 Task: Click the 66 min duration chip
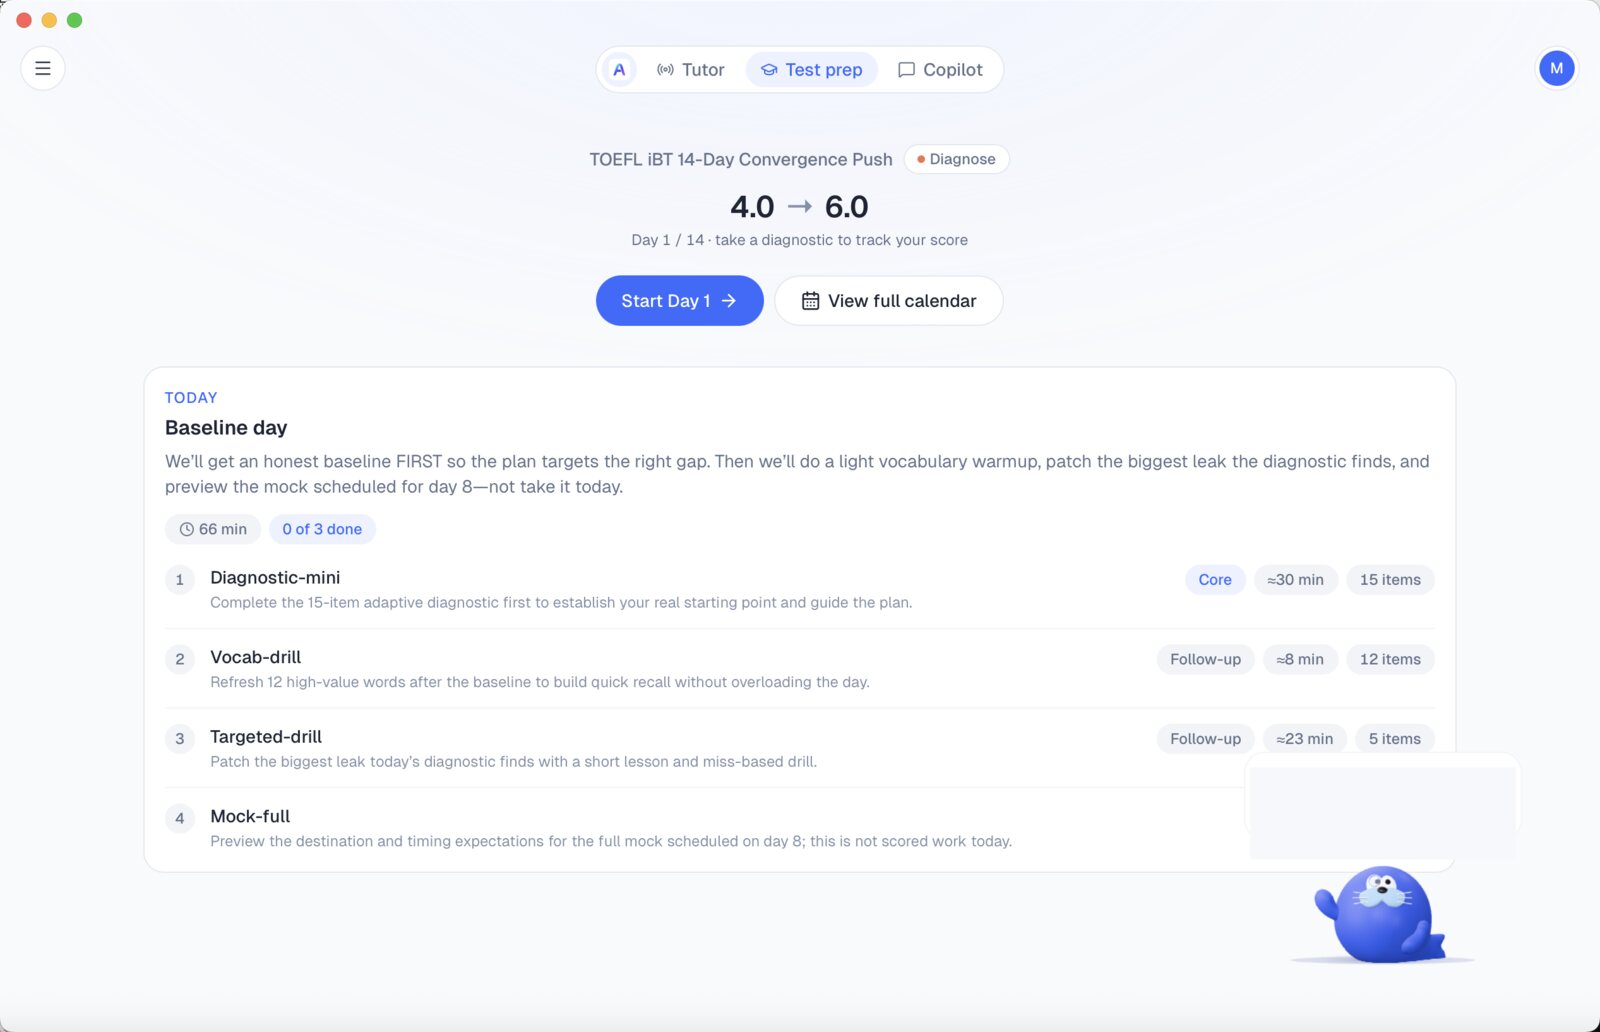pos(213,529)
